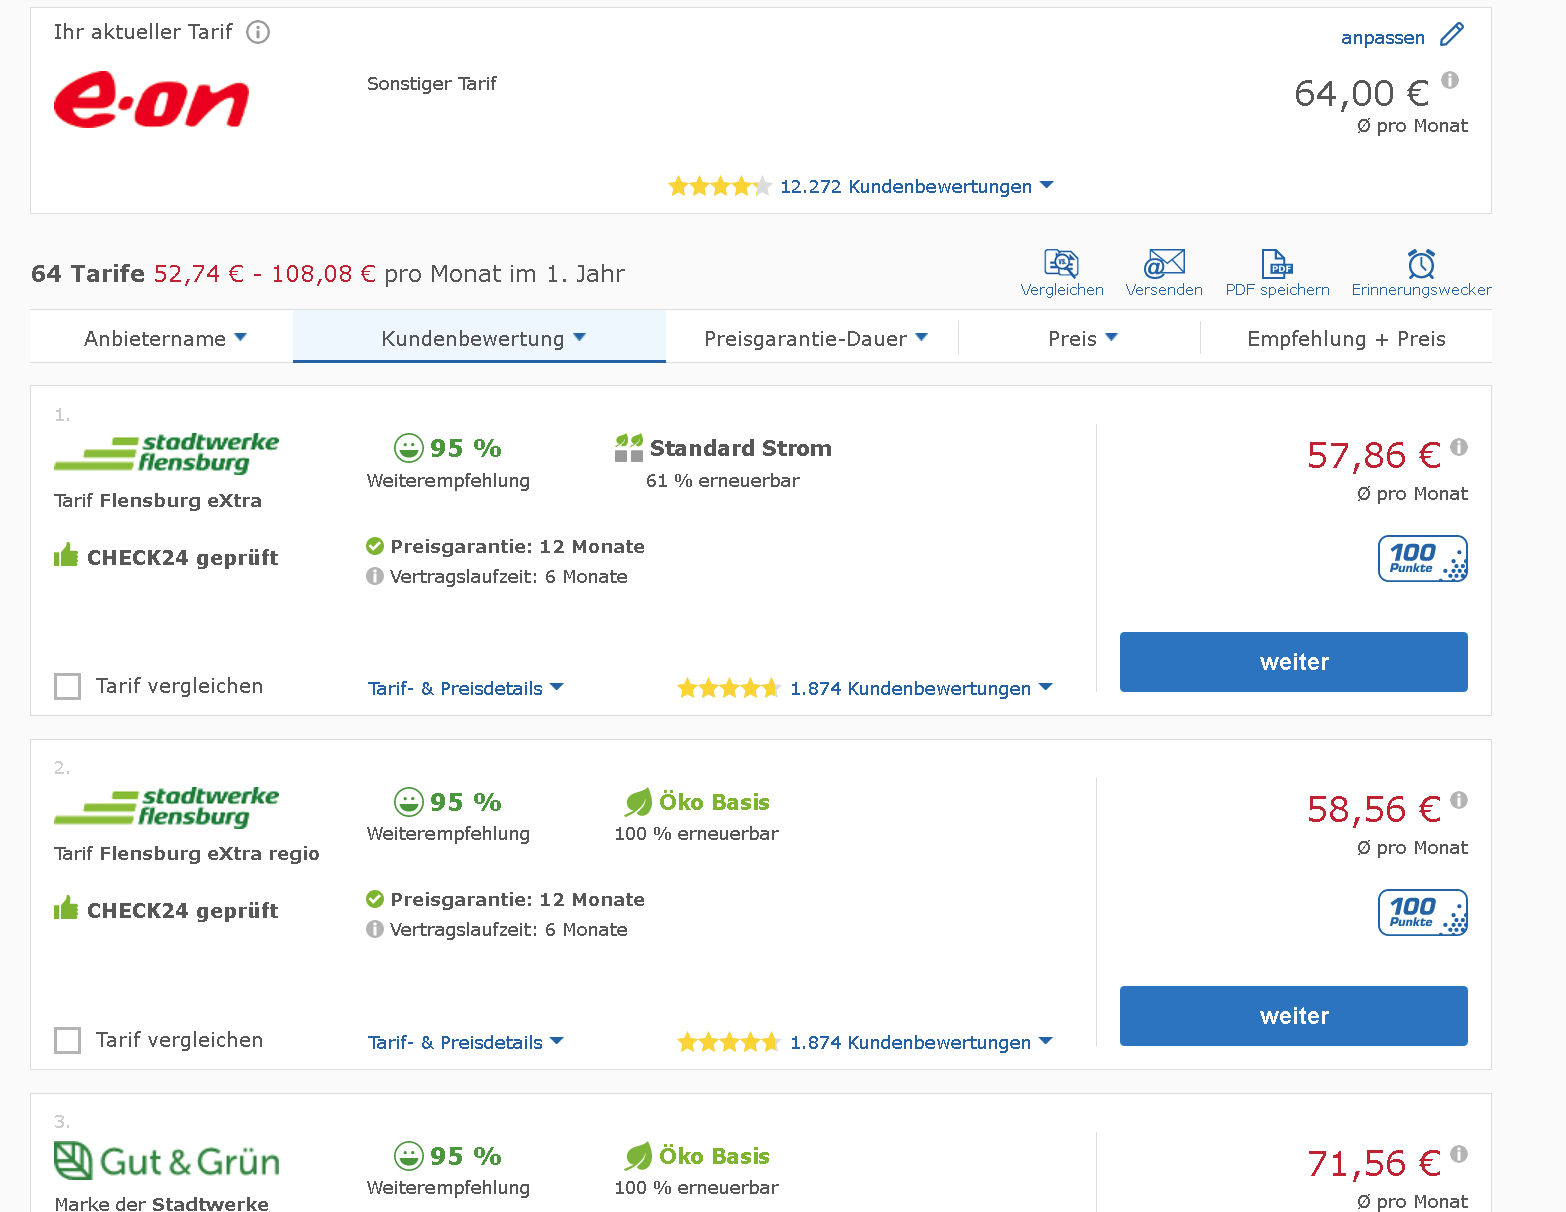Viewport: 1566px width, 1212px height.
Task: Click info icon beside 71,56 € price
Action: (x=1459, y=1154)
